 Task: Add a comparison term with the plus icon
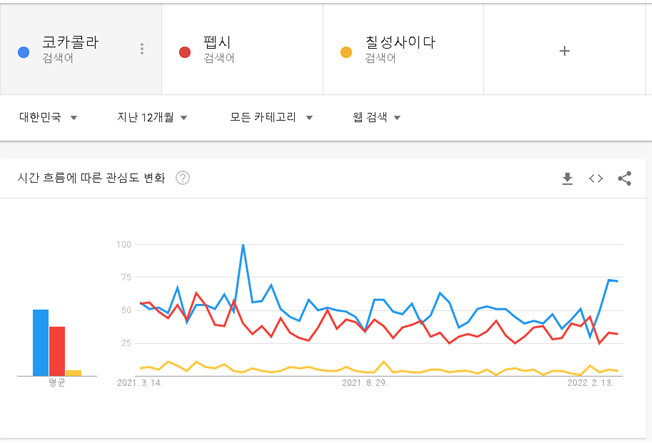point(564,51)
